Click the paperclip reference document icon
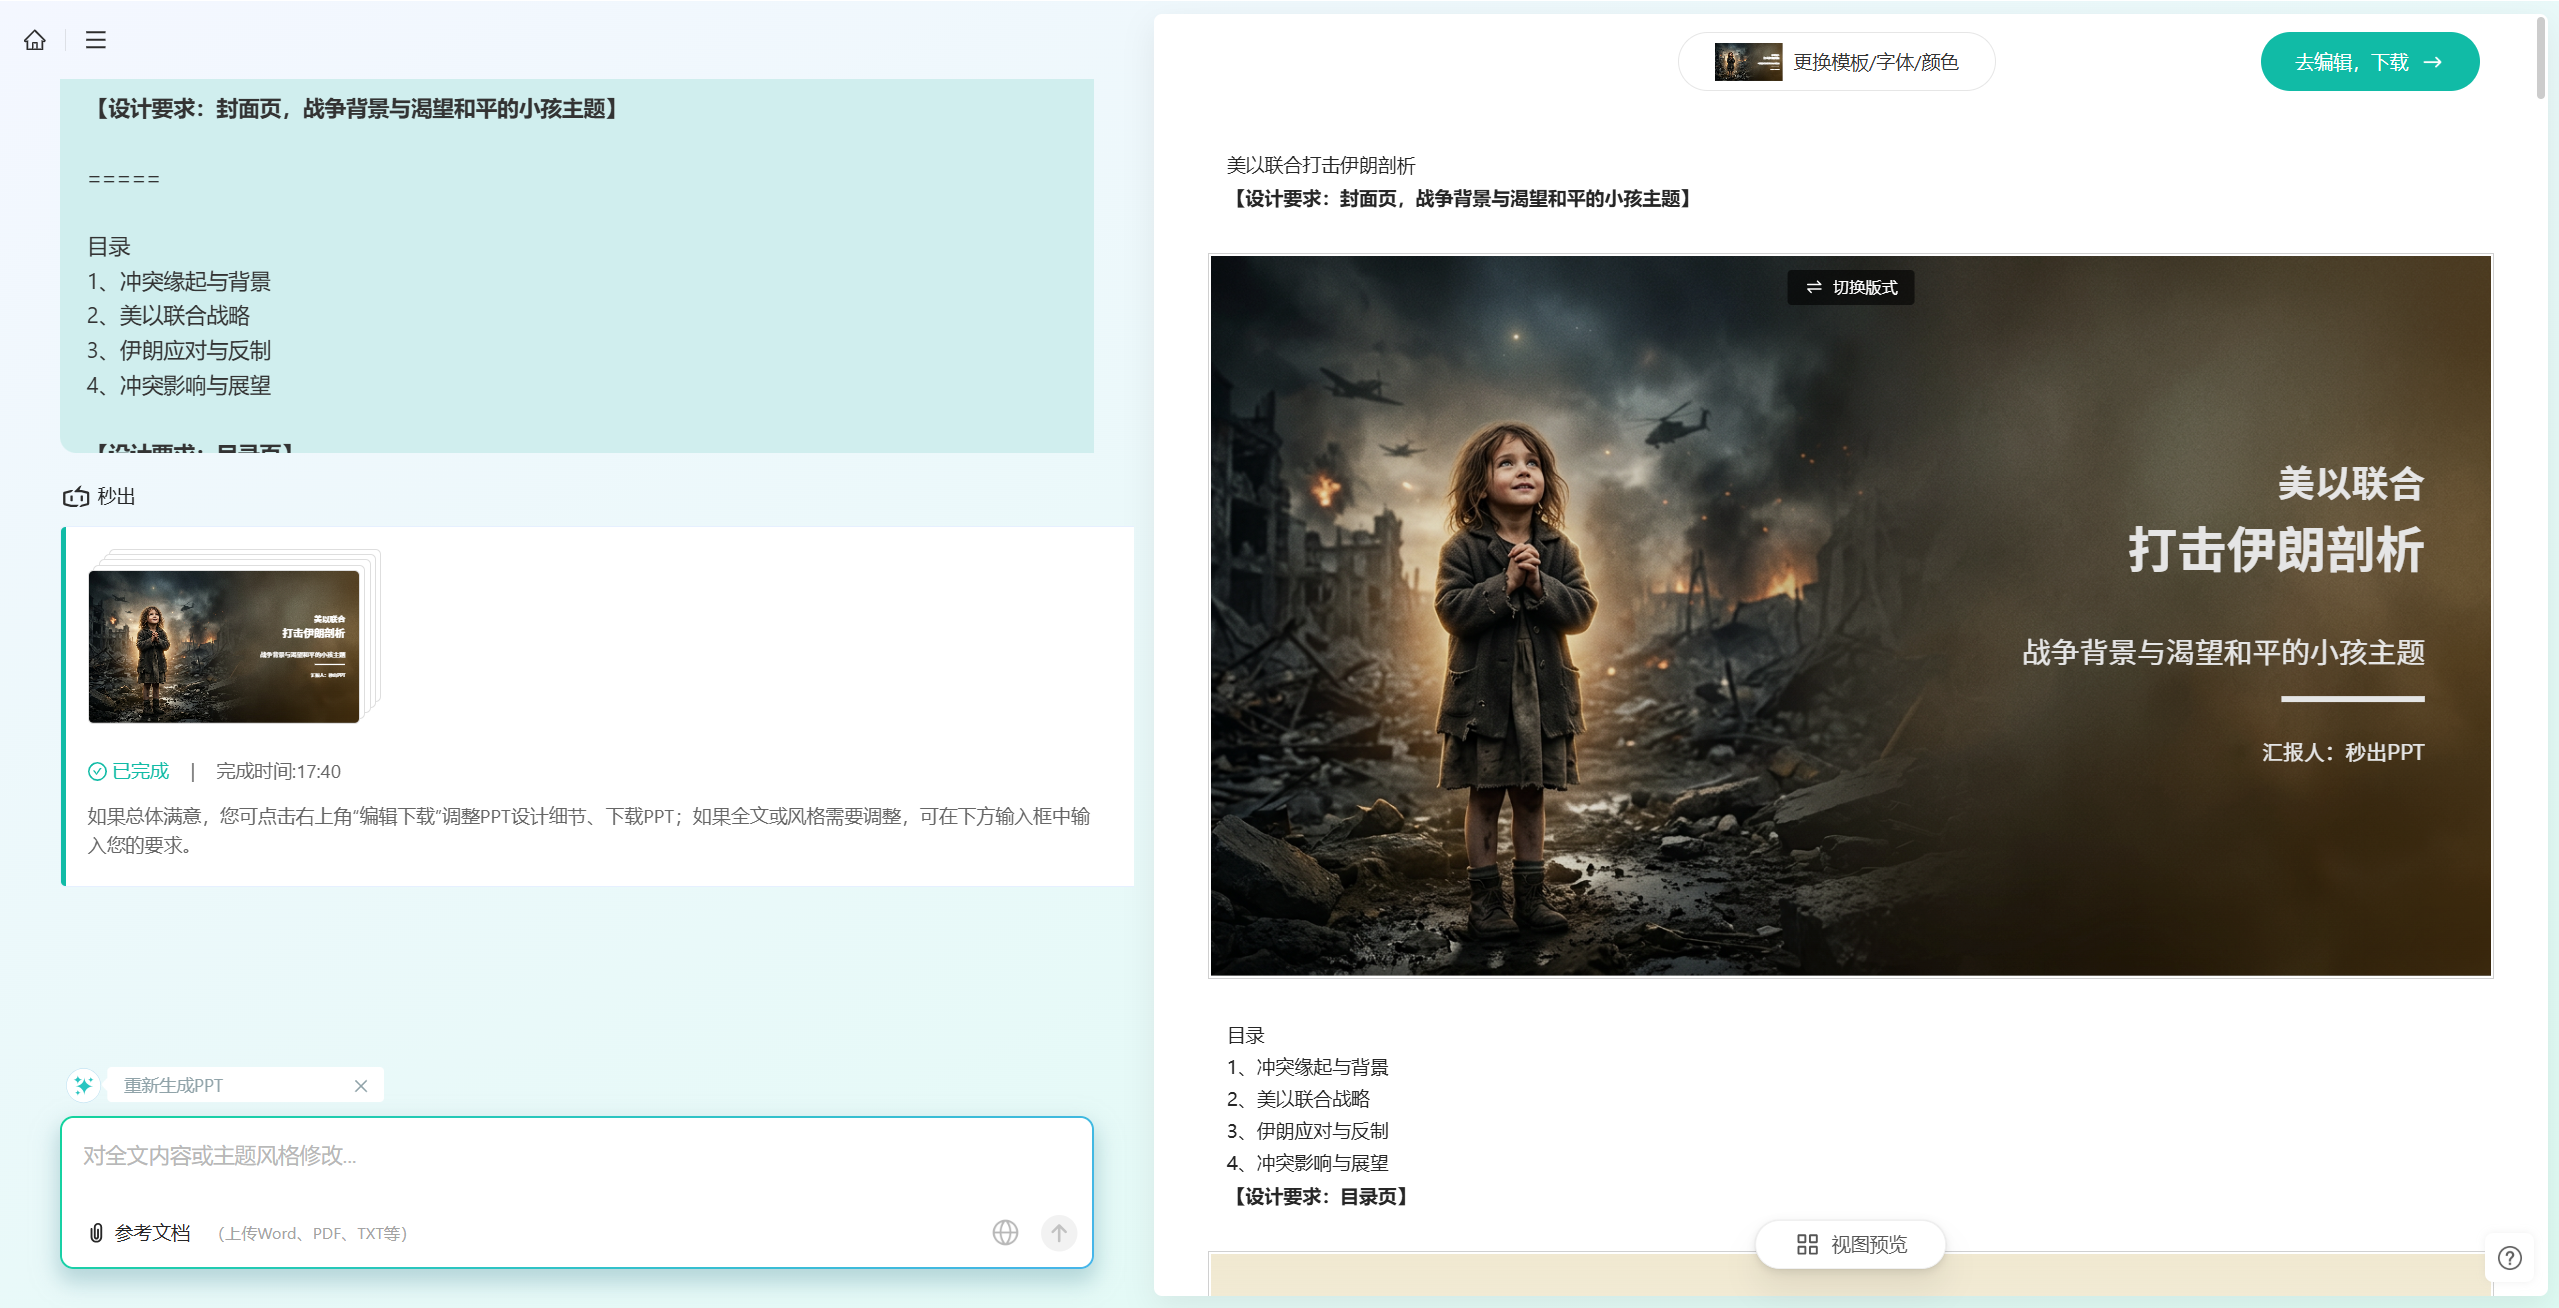Viewport: 2559px width, 1308px height. [96, 1233]
